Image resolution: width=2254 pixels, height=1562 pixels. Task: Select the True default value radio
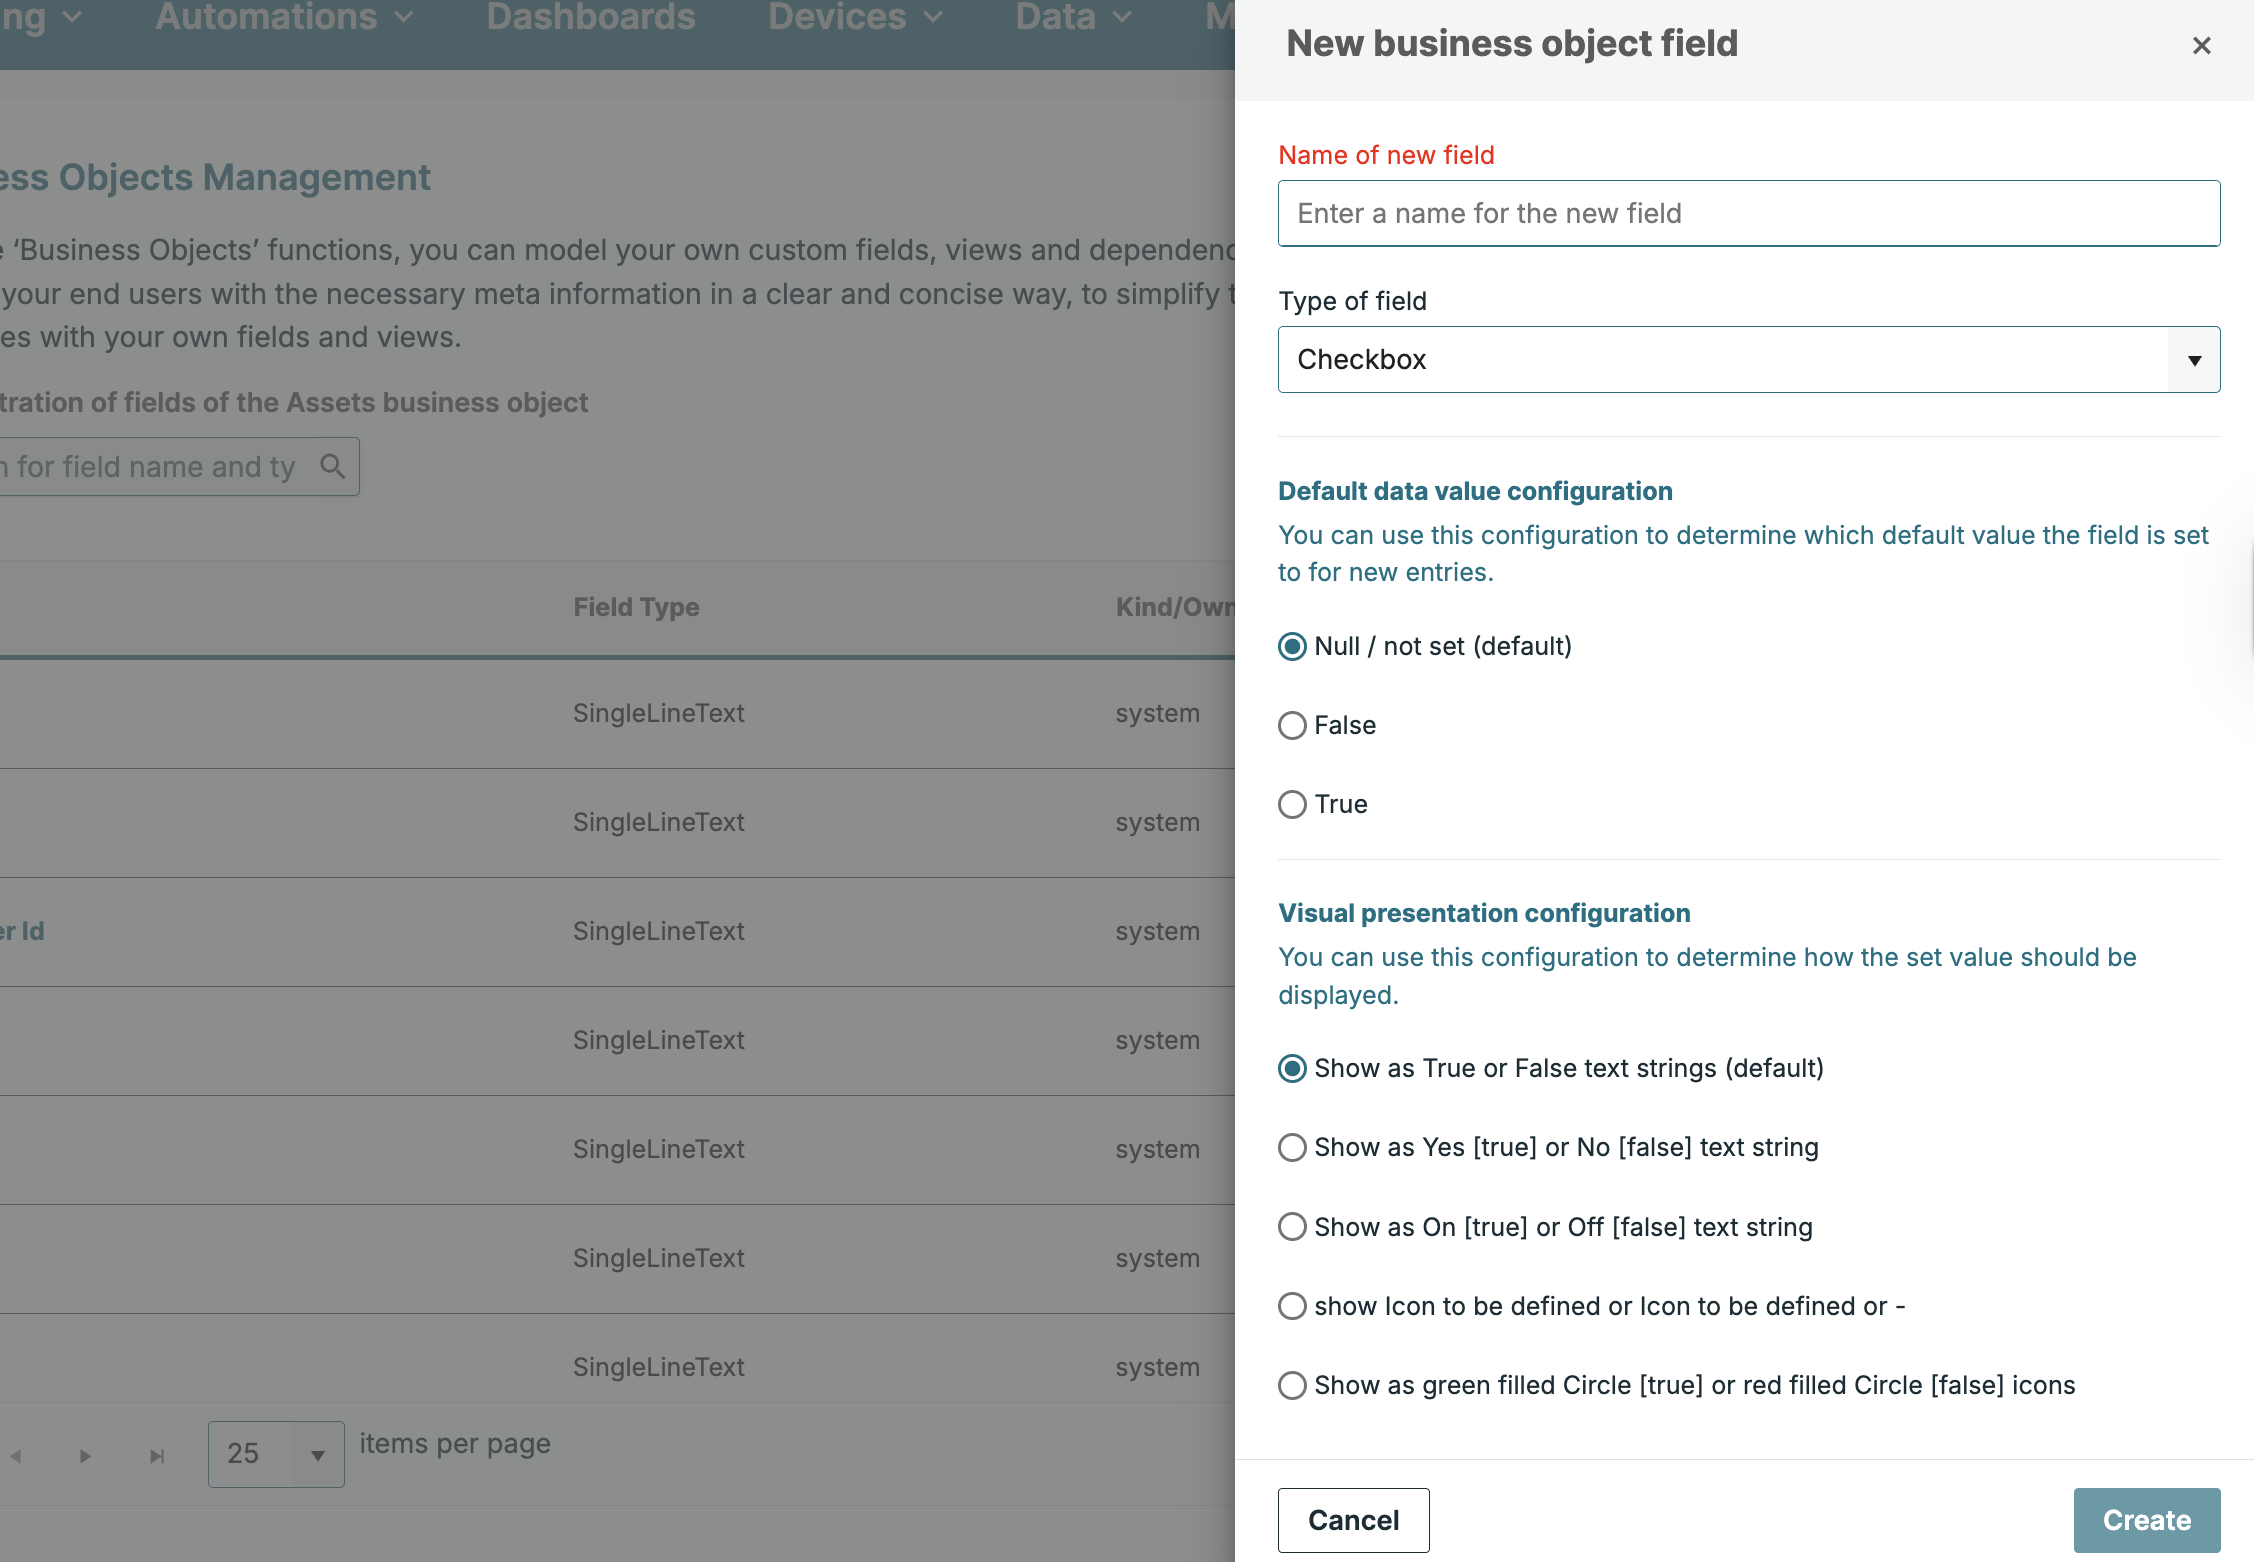point(1292,804)
